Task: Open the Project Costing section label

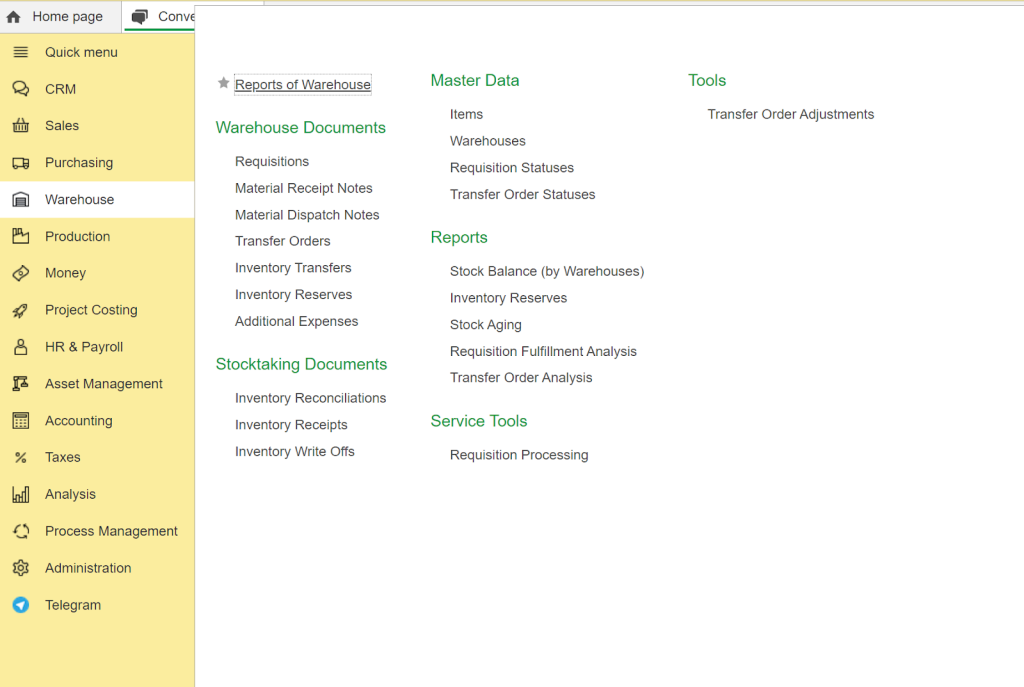Action: (91, 310)
